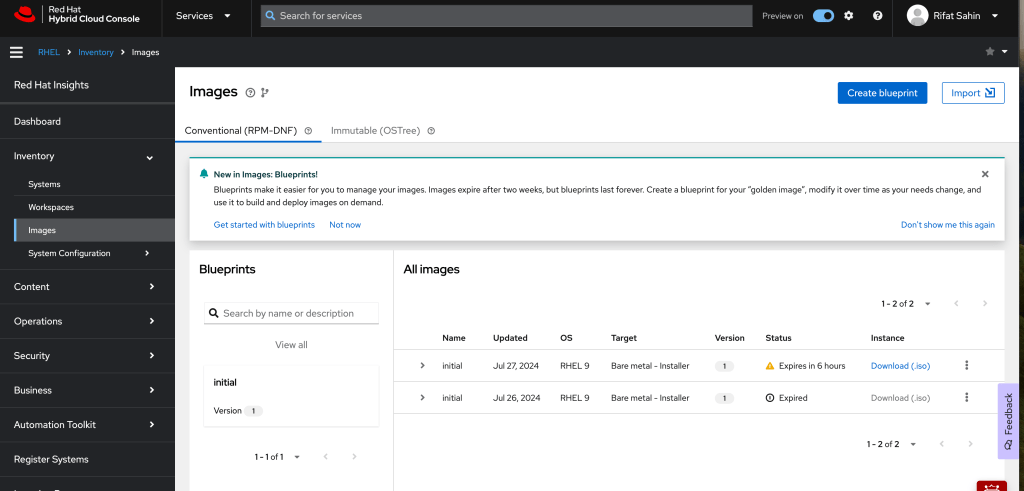Open kebab menu for Jul 27, 2024 image
This screenshot has height=491, width=1024.
[x=967, y=366]
